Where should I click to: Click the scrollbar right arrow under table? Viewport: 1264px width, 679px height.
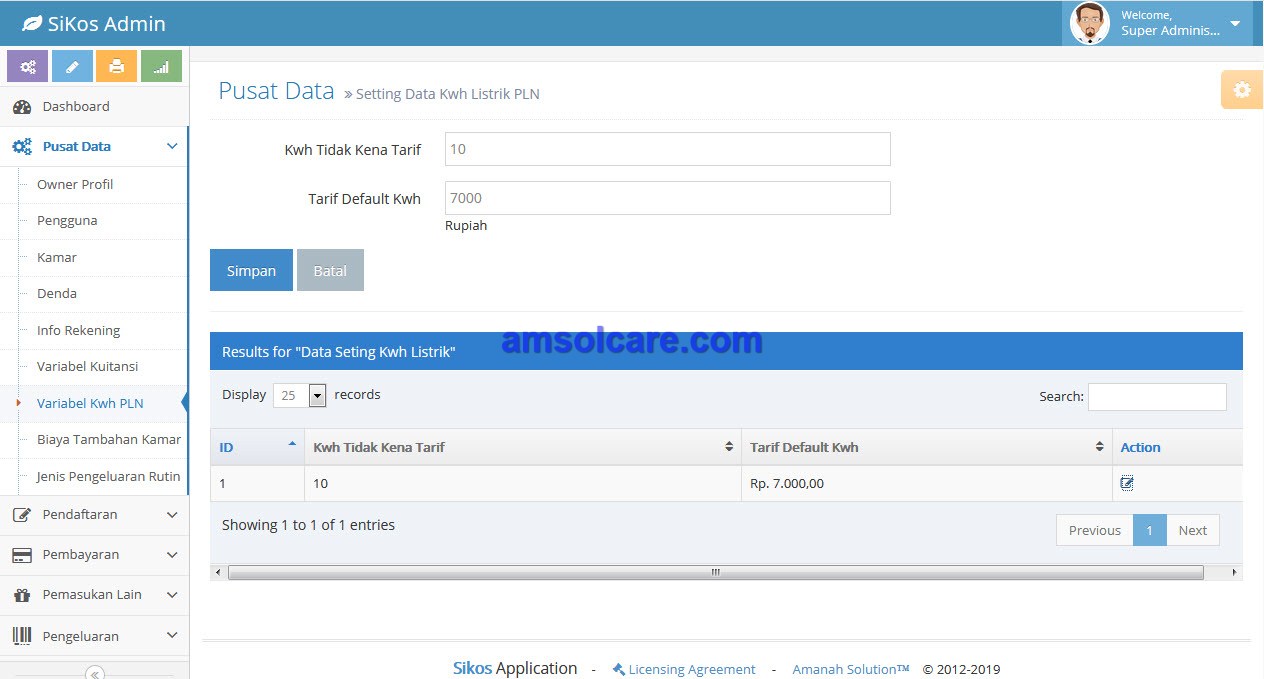[1235, 573]
